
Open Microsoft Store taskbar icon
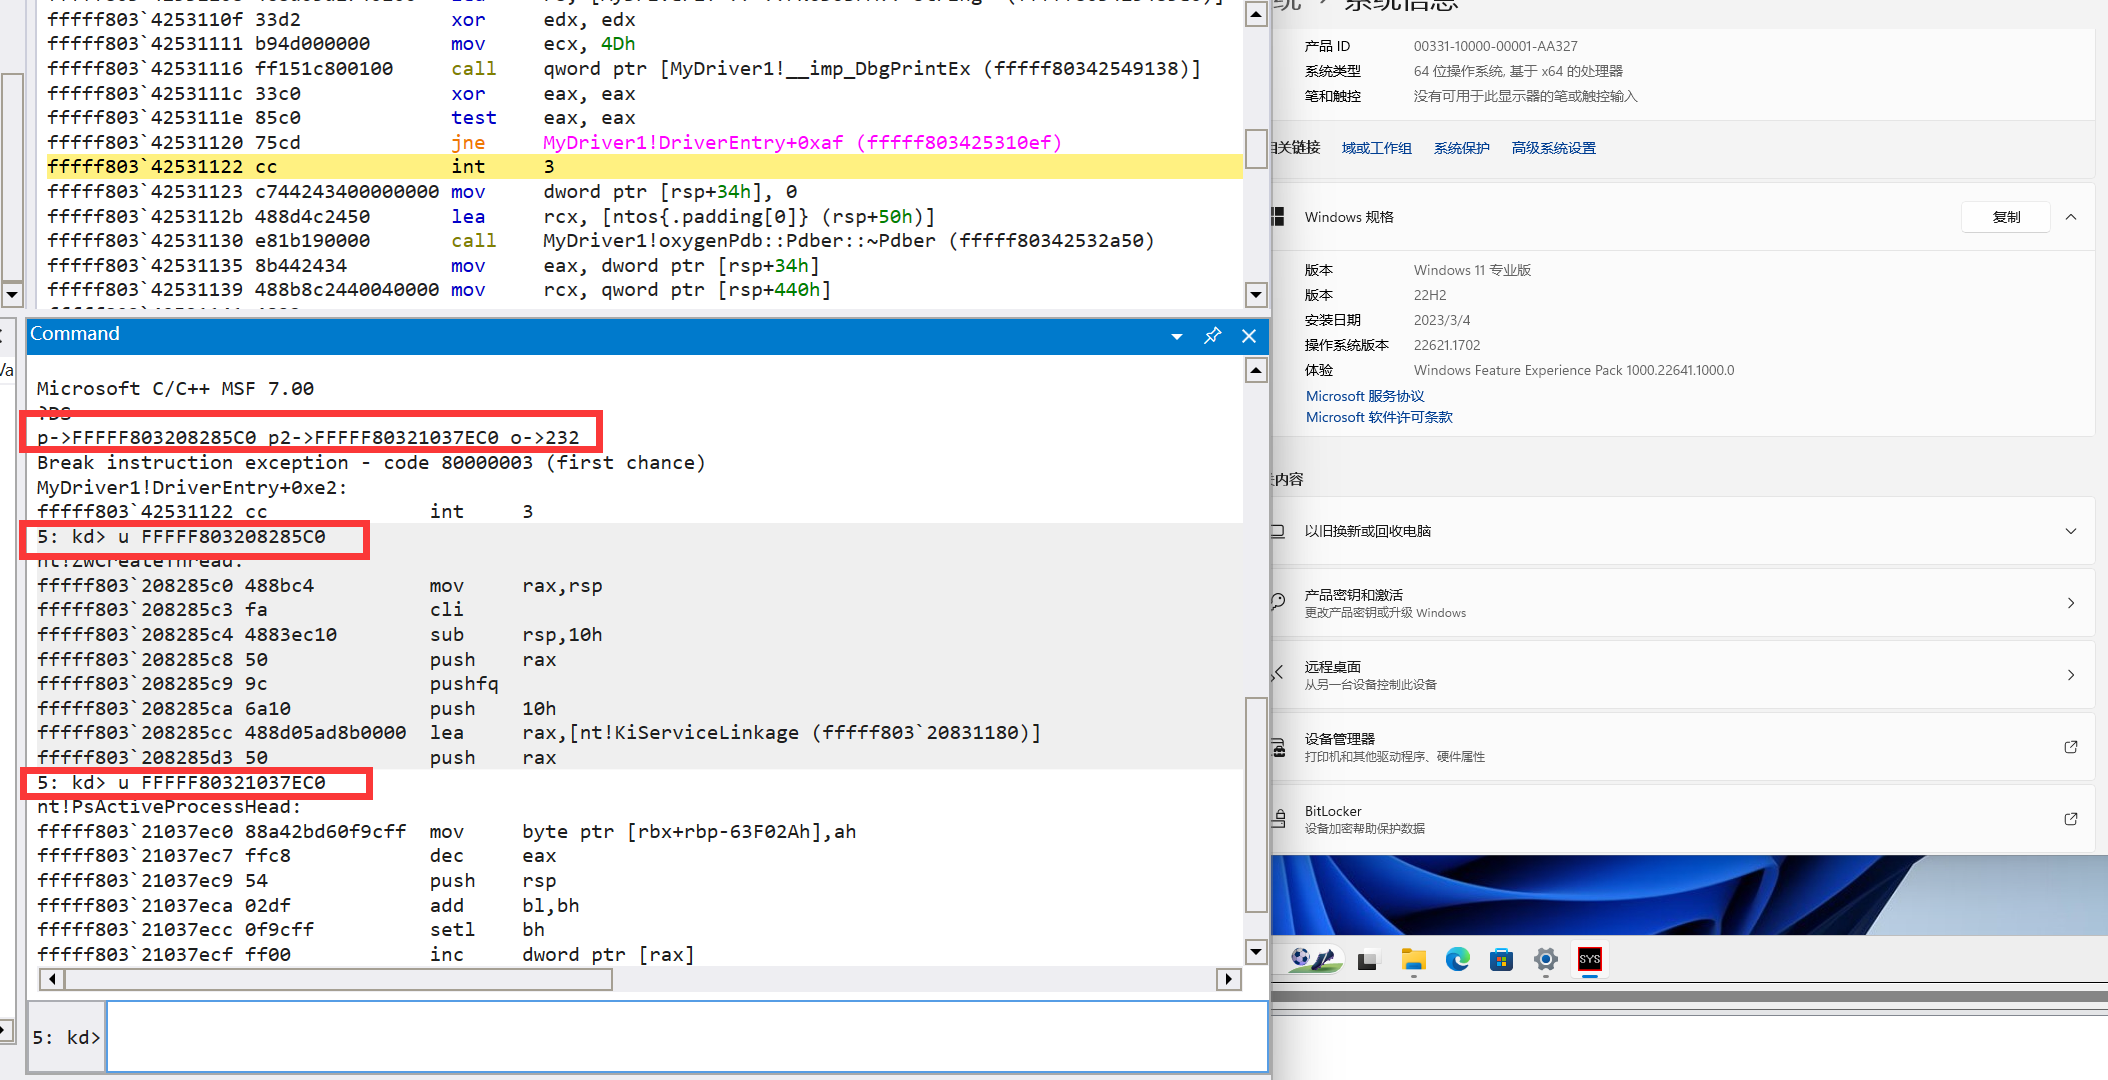click(x=1501, y=960)
